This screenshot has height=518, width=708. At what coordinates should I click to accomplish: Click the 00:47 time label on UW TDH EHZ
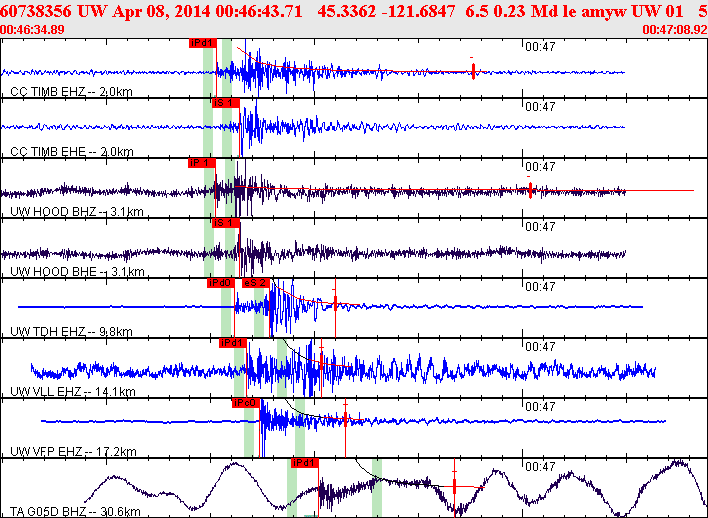tap(540, 287)
